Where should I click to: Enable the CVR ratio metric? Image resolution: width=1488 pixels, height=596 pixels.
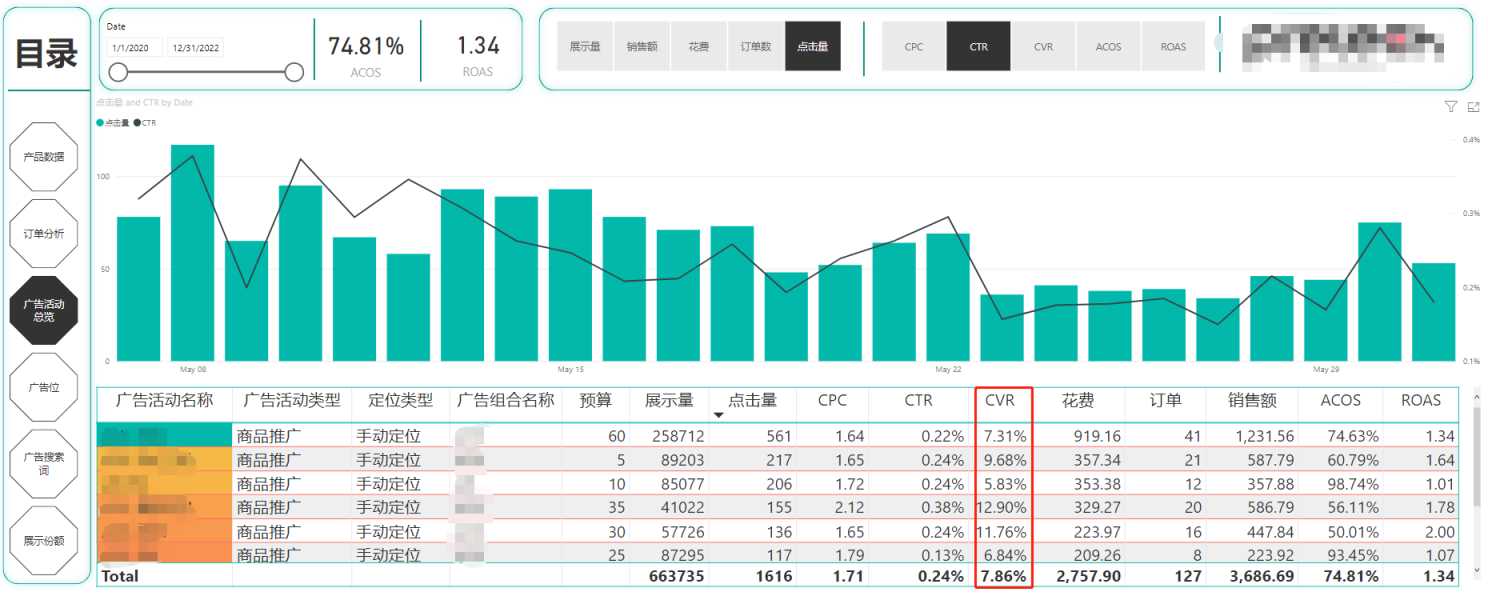pyautogui.click(x=1043, y=46)
